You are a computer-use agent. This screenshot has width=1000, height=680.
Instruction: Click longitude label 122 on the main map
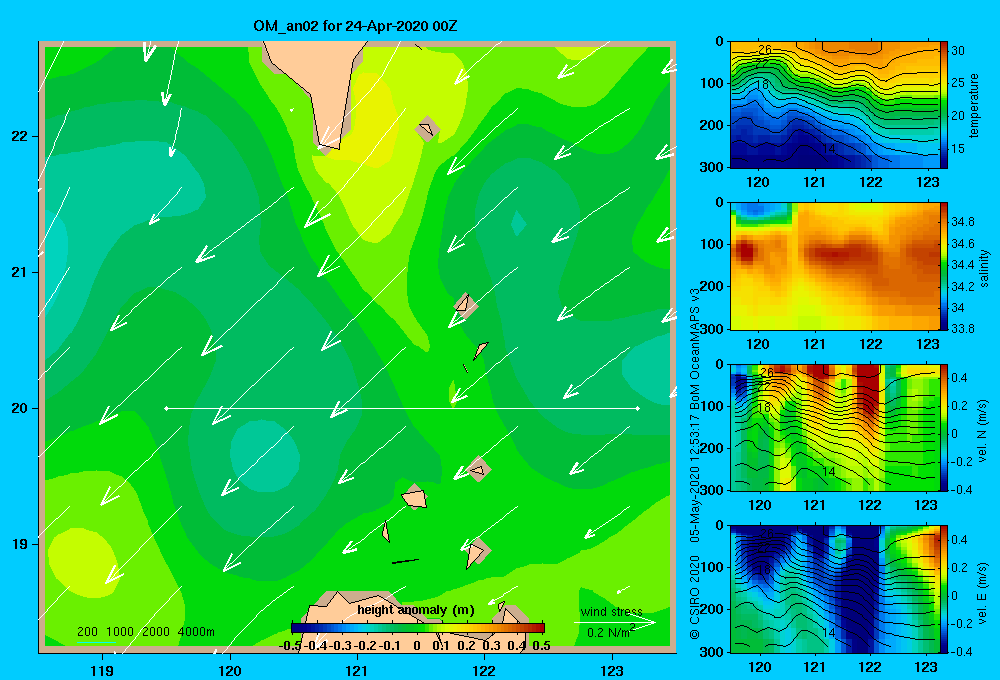[x=485, y=671]
